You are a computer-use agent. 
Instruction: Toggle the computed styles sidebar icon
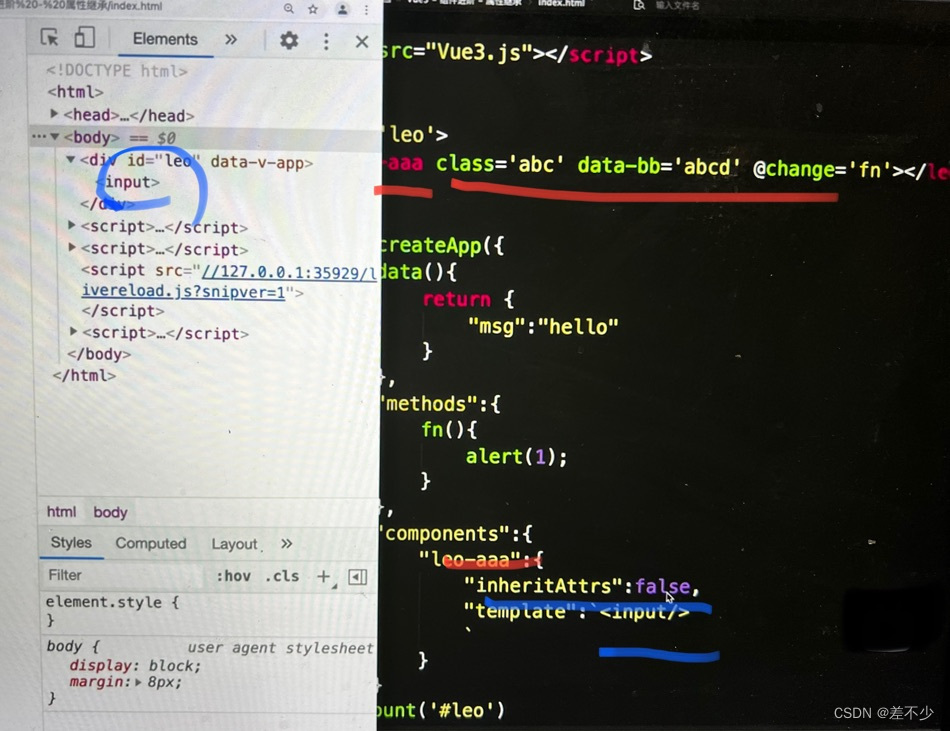click(357, 577)
